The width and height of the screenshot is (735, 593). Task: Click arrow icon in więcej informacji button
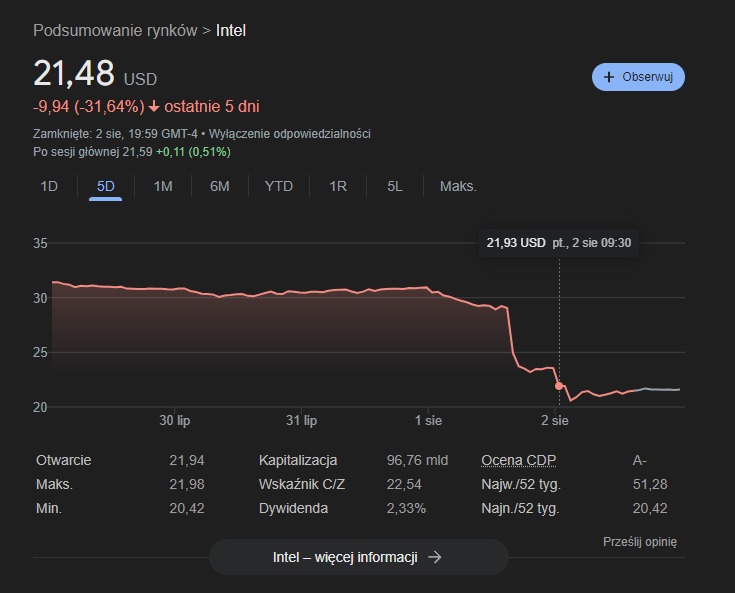point(435,557)
